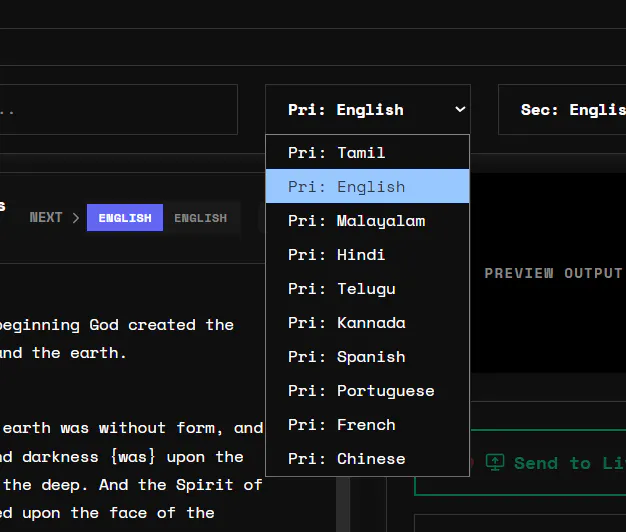
Task: Select the highlighted Pri: English option
Action: [367, 186]
